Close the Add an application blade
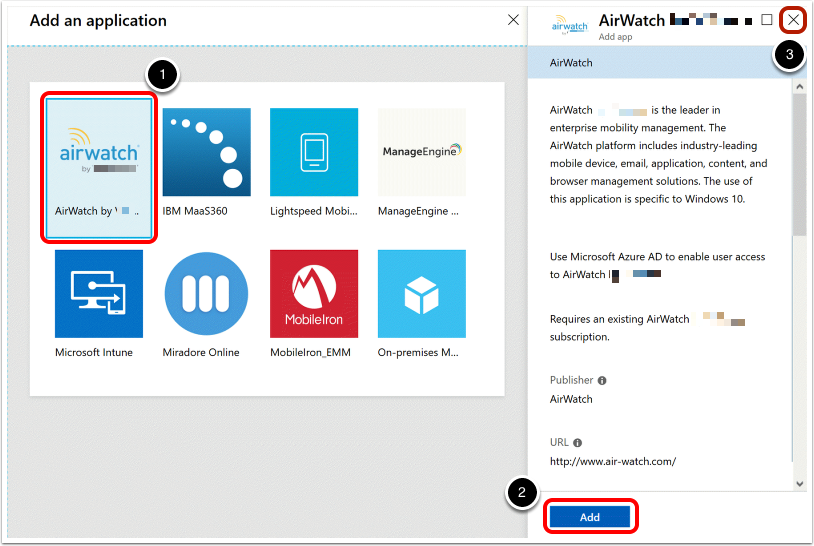 (x=513, y=20)
